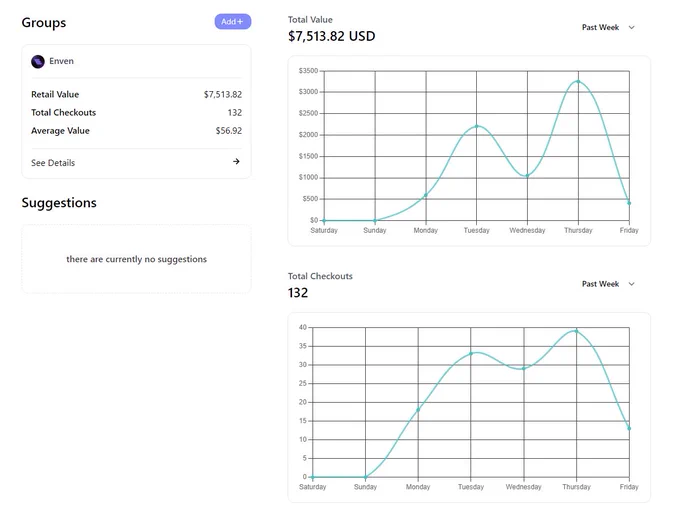
Task: Click Friday data point on Total Checkouts chart
Action: click(x=629, y=428)
